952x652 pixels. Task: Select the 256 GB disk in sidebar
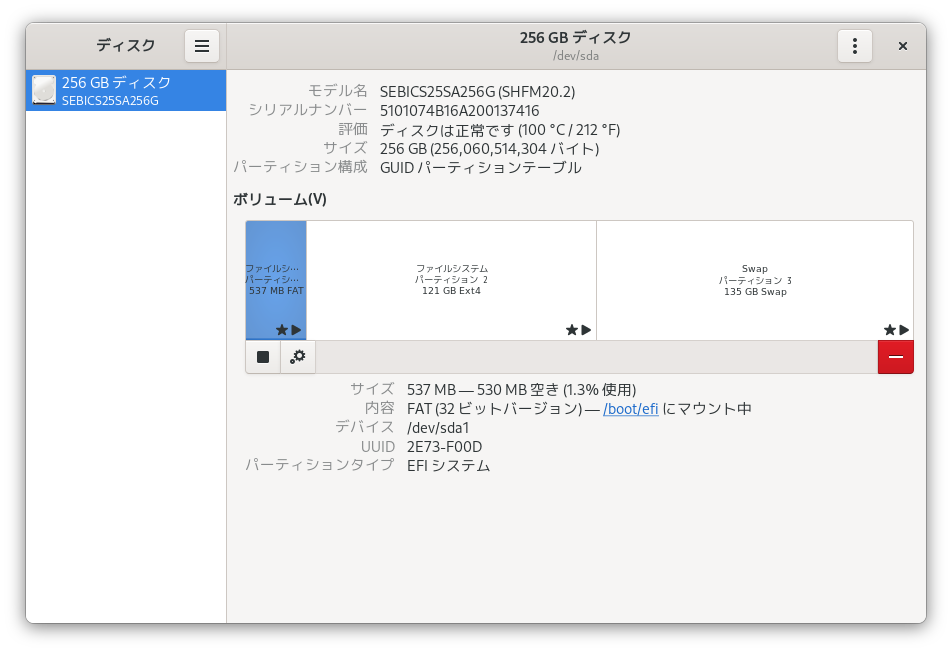coord(126,90)
